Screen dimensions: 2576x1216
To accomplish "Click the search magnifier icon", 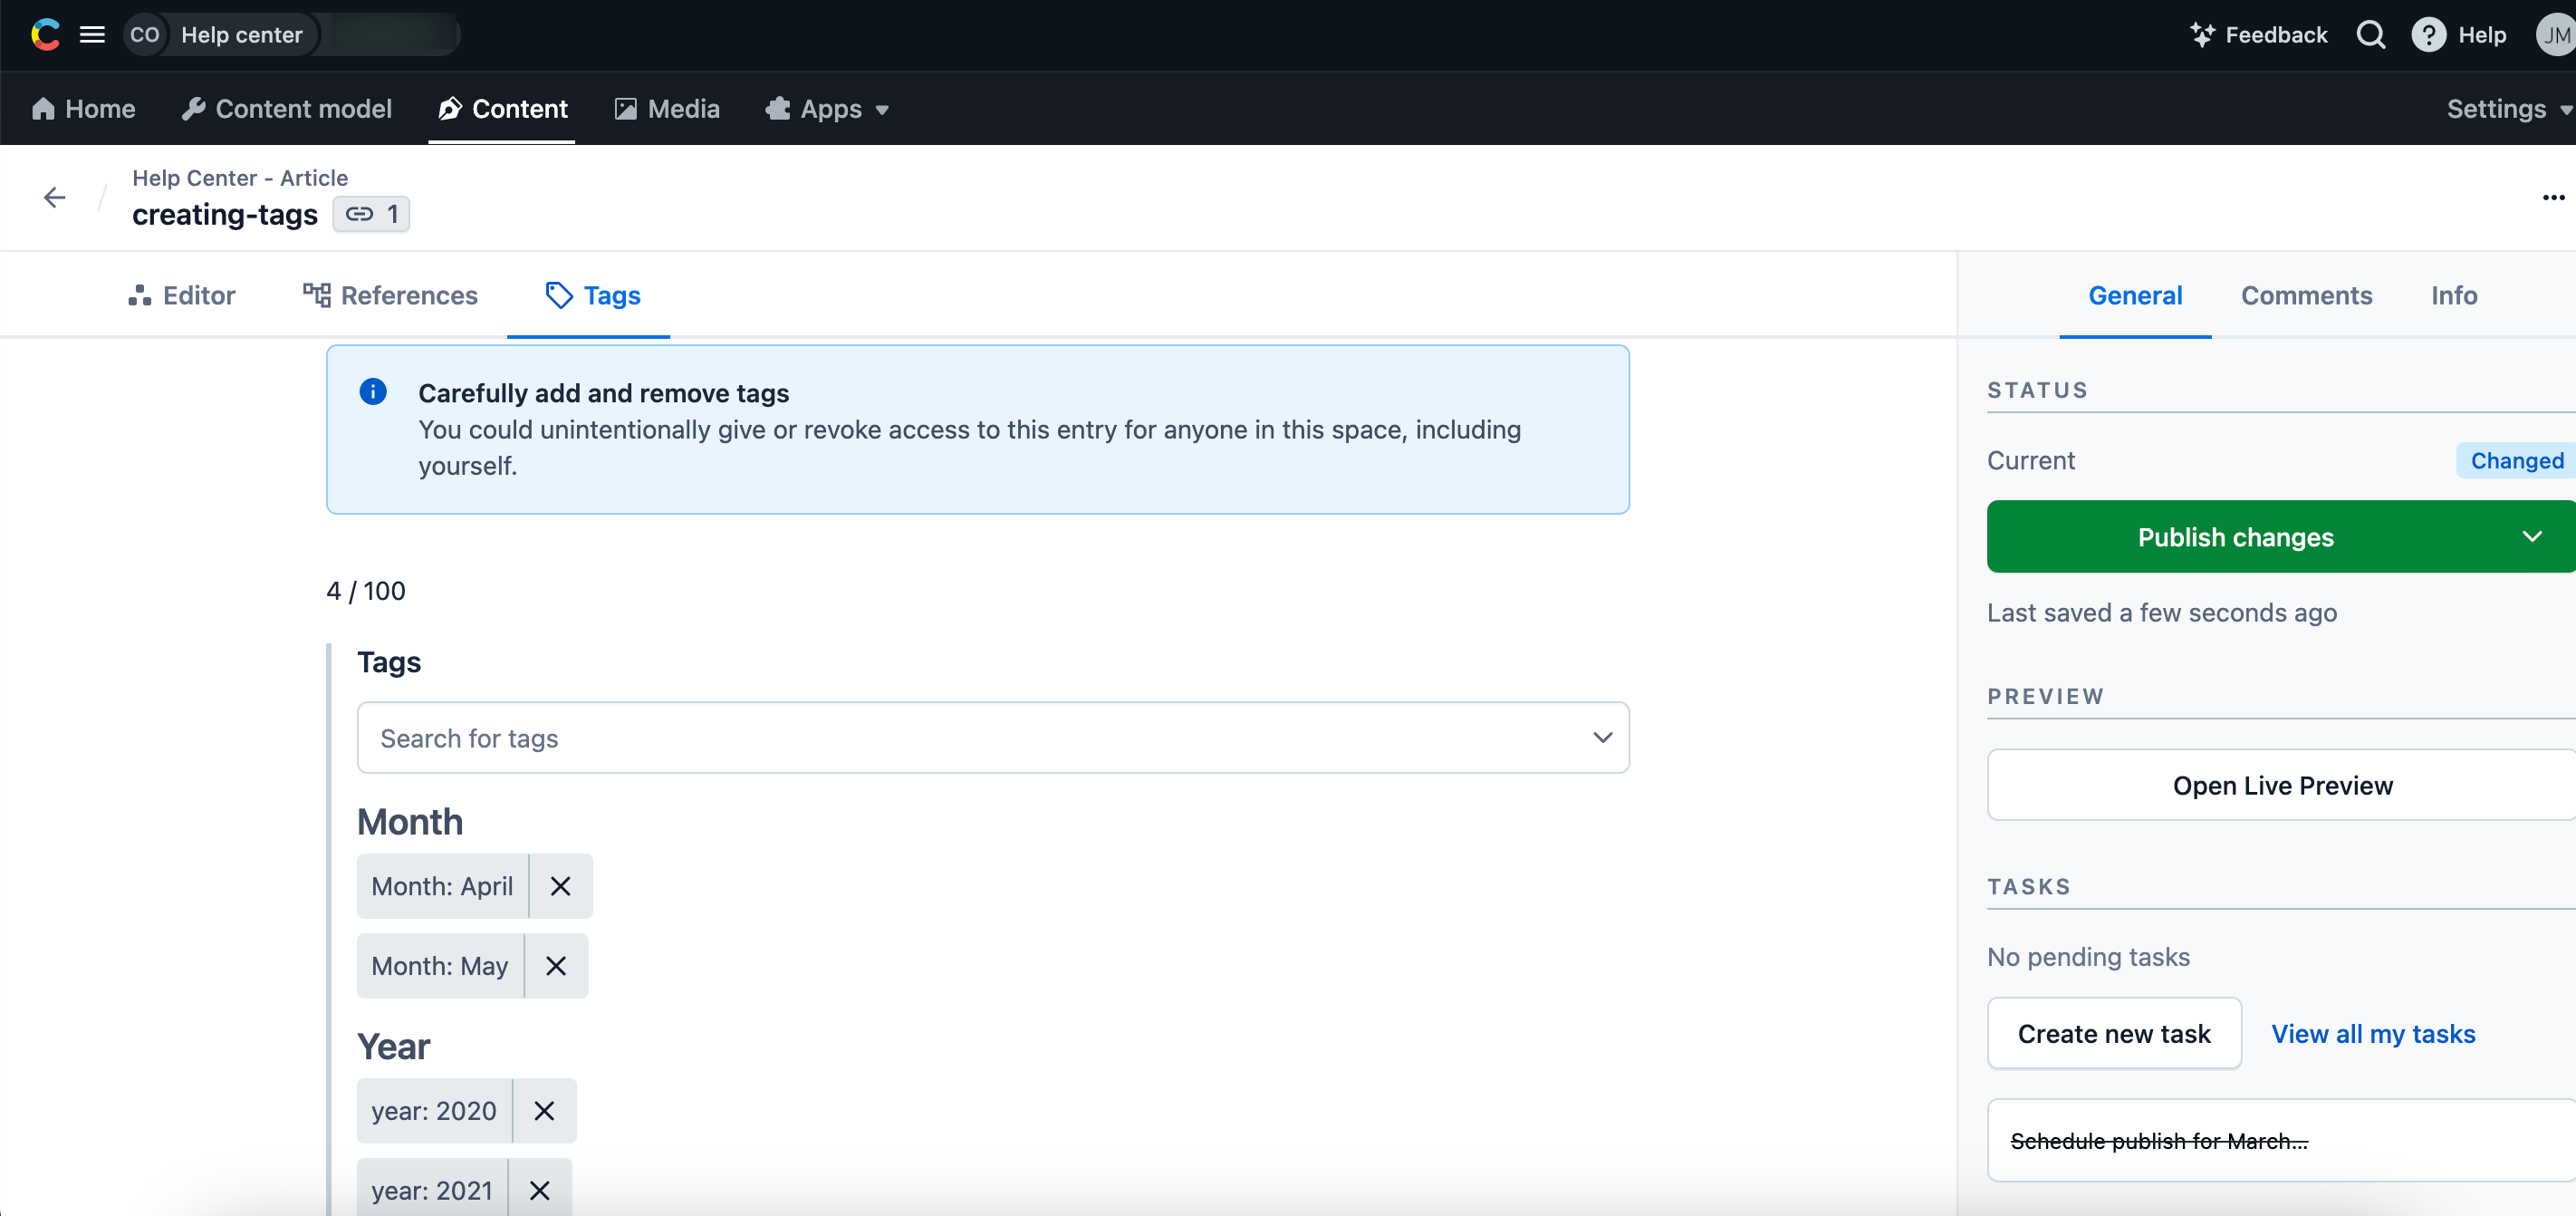I will point(2370,35).
